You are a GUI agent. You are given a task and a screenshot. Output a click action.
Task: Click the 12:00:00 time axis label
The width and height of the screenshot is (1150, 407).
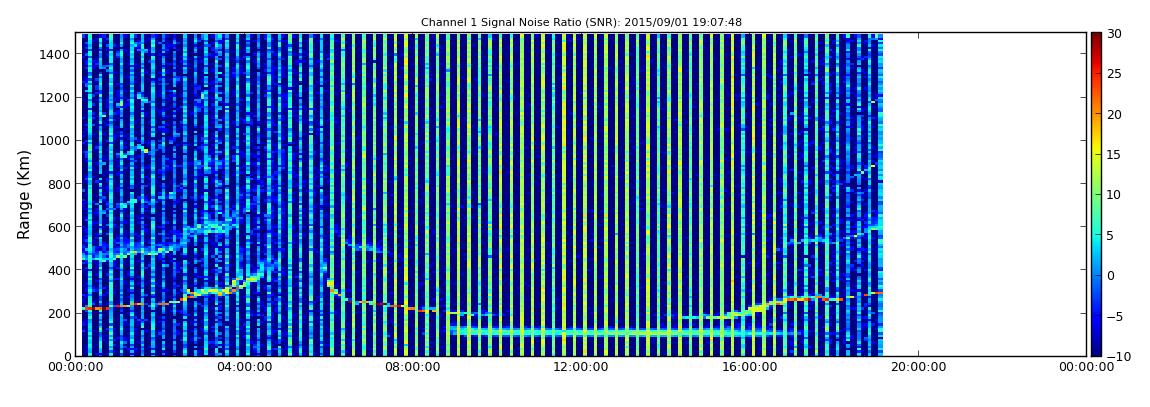tap(582, 369)
